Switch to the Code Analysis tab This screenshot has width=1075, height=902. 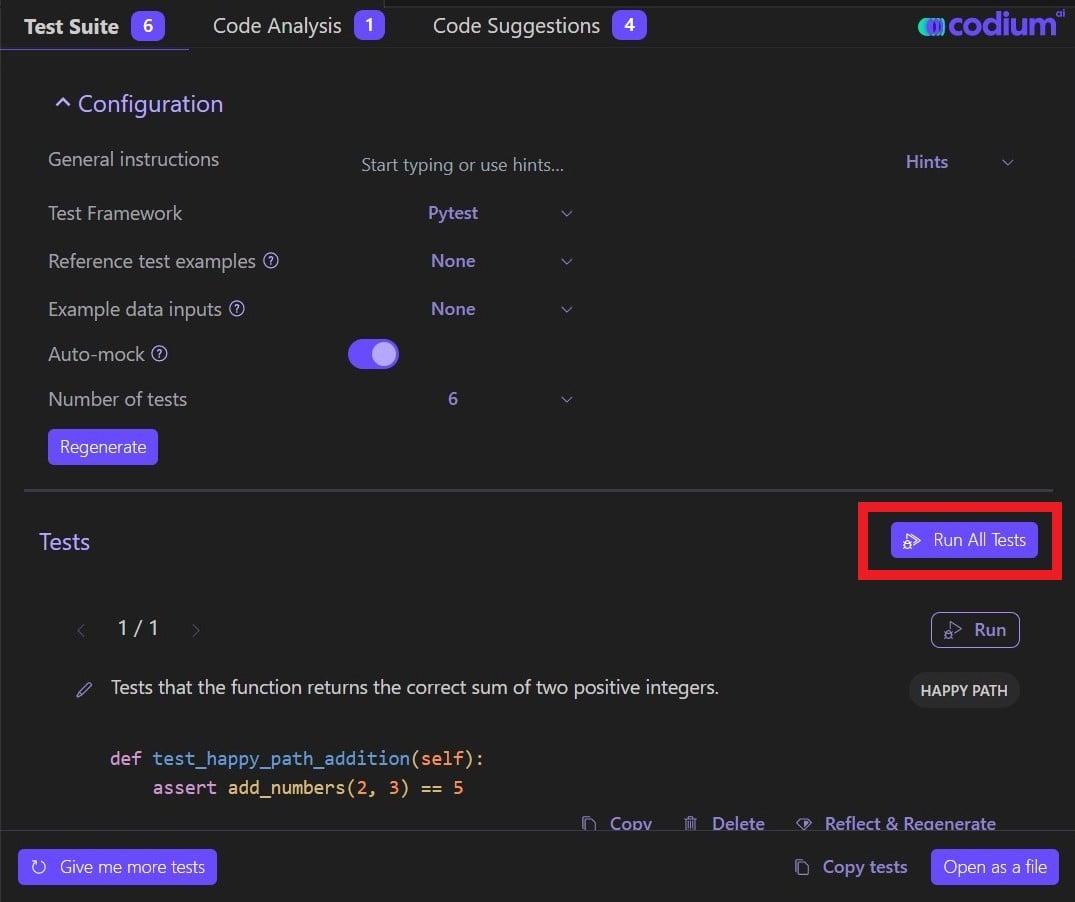coord(298,26)
